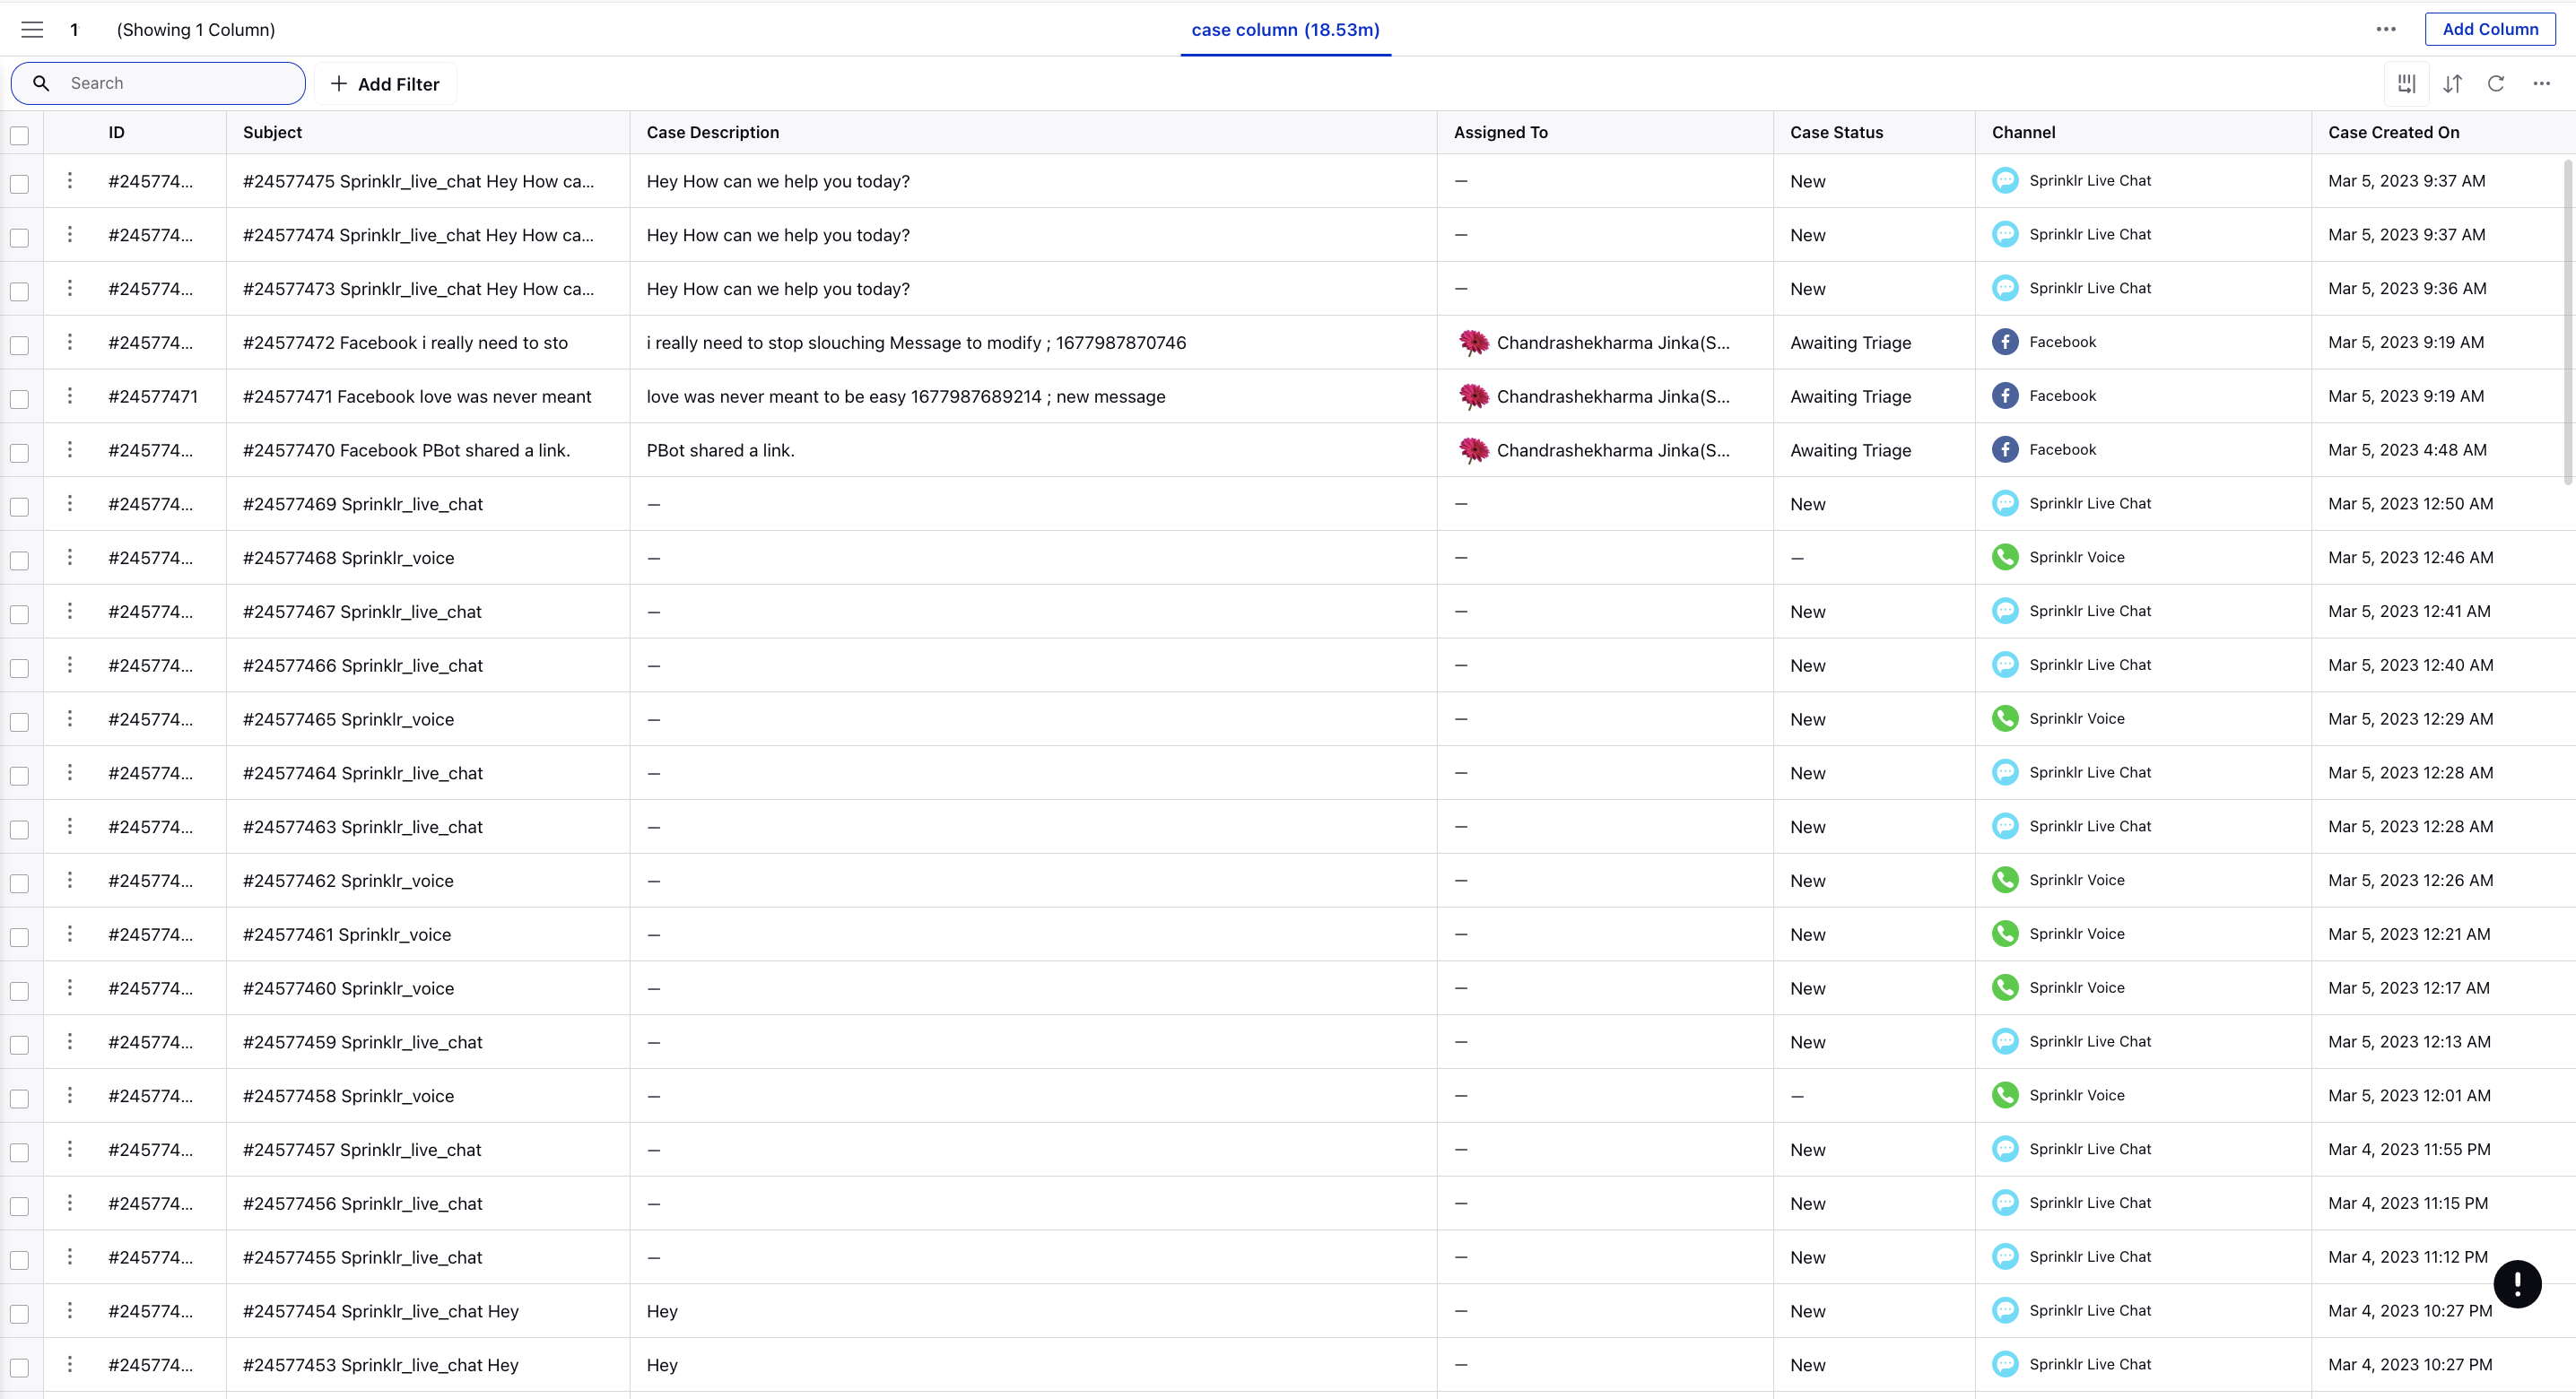Open subject #24577472 Facebook i really need
The image size is (2576, 1399).
pos(405,343)
